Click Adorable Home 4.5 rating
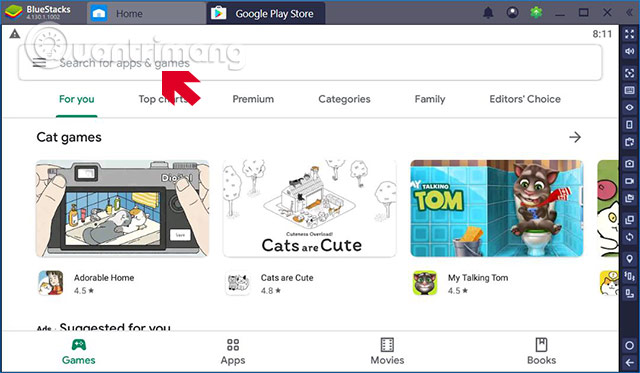 coord(84,291)
